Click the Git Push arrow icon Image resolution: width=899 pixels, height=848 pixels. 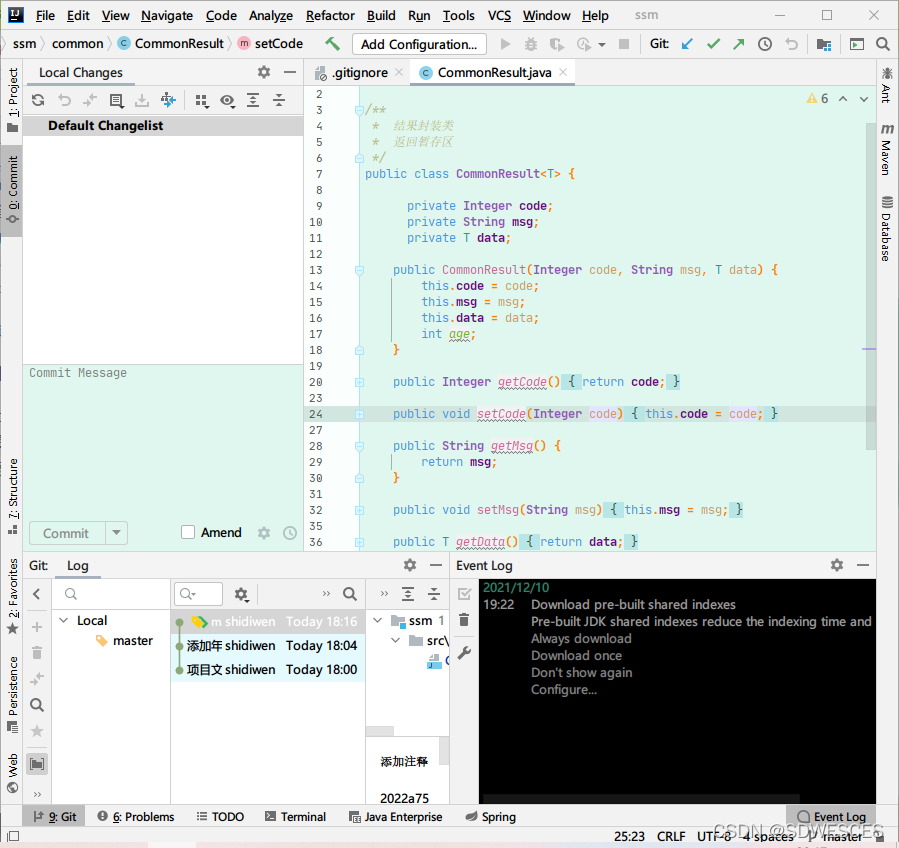(x=739, y=44)
